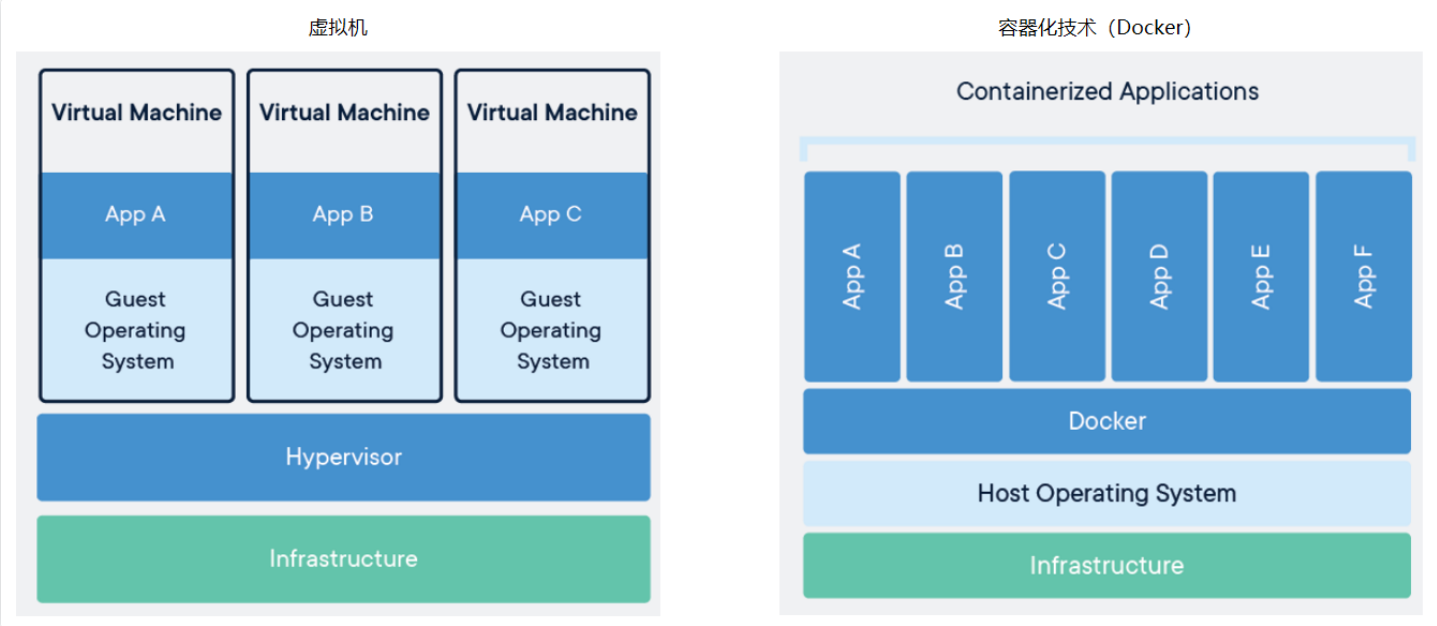The width and height of the screenshot is (1437, 626).
Task: Select vertical App B container in Docker diagram
Action: click(x=954, y=276)
